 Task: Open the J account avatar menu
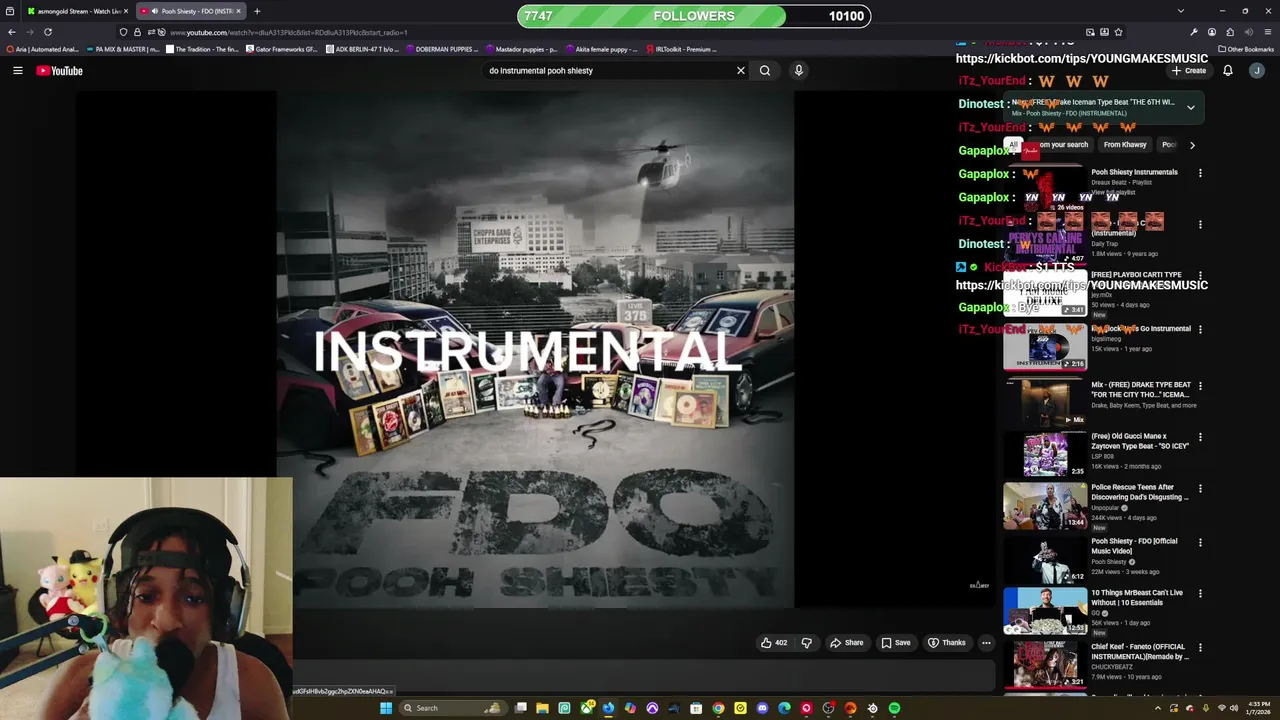[x=1257, y=71]
